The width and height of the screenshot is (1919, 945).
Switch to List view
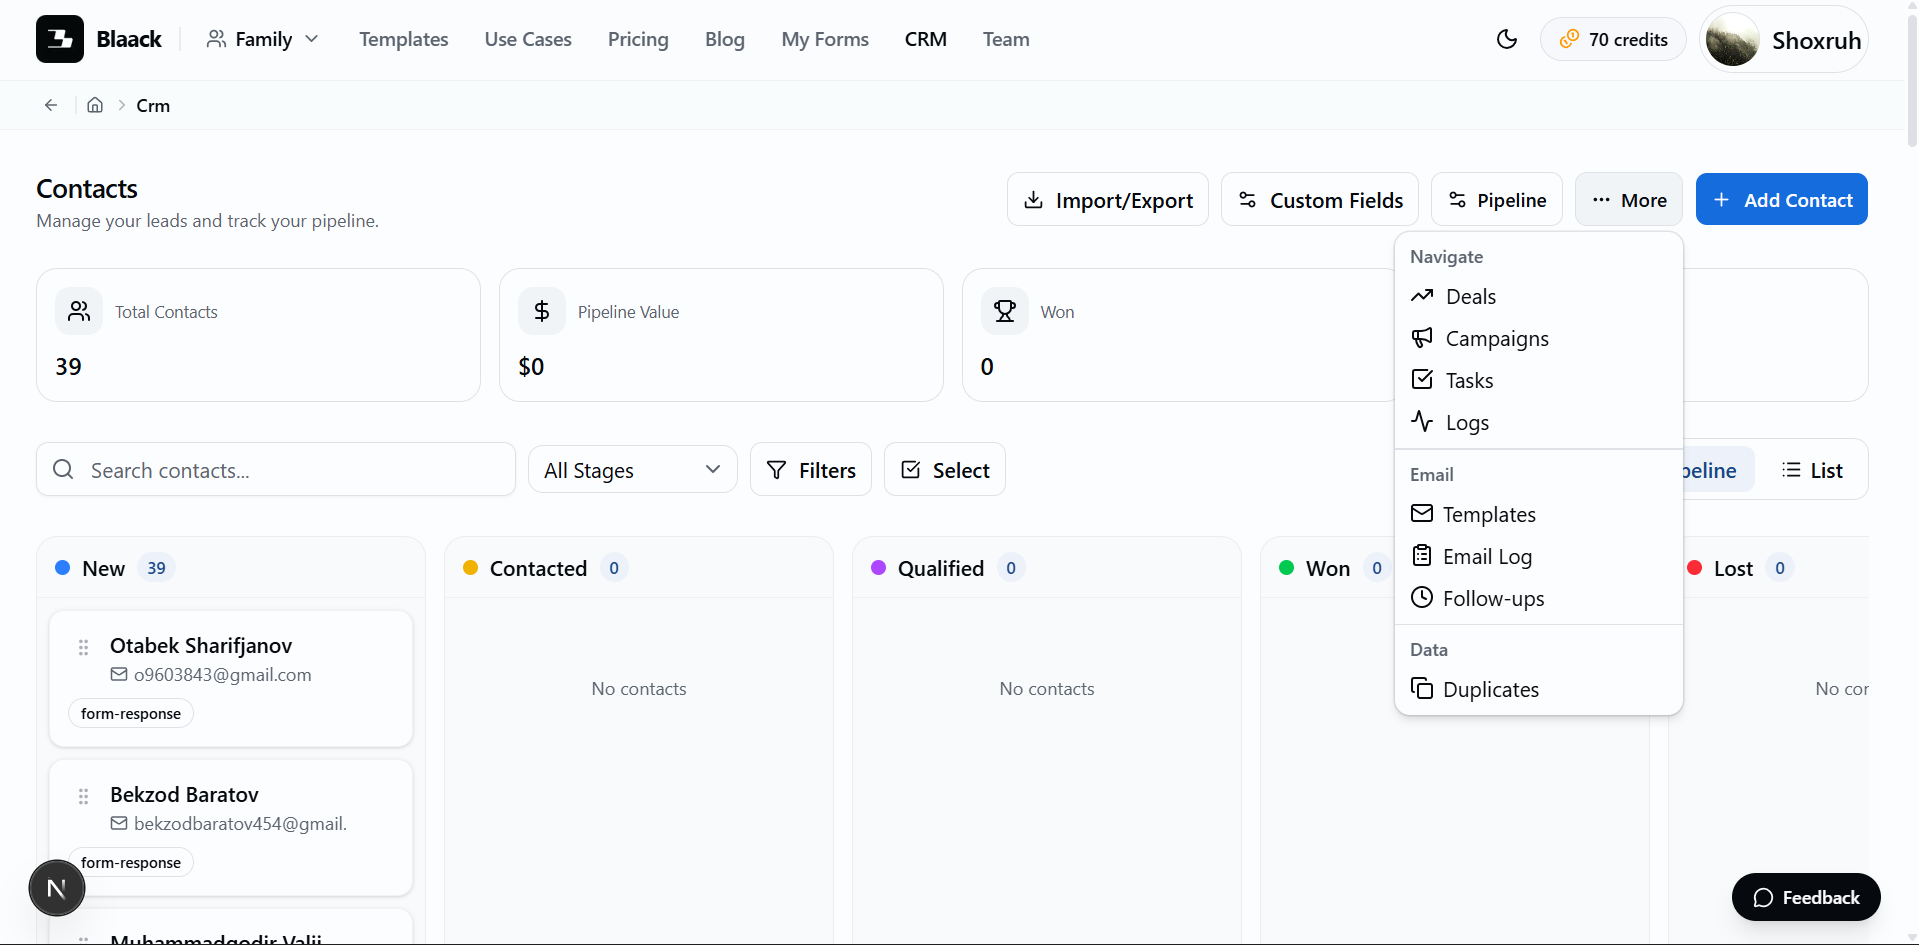[1812, 469]
